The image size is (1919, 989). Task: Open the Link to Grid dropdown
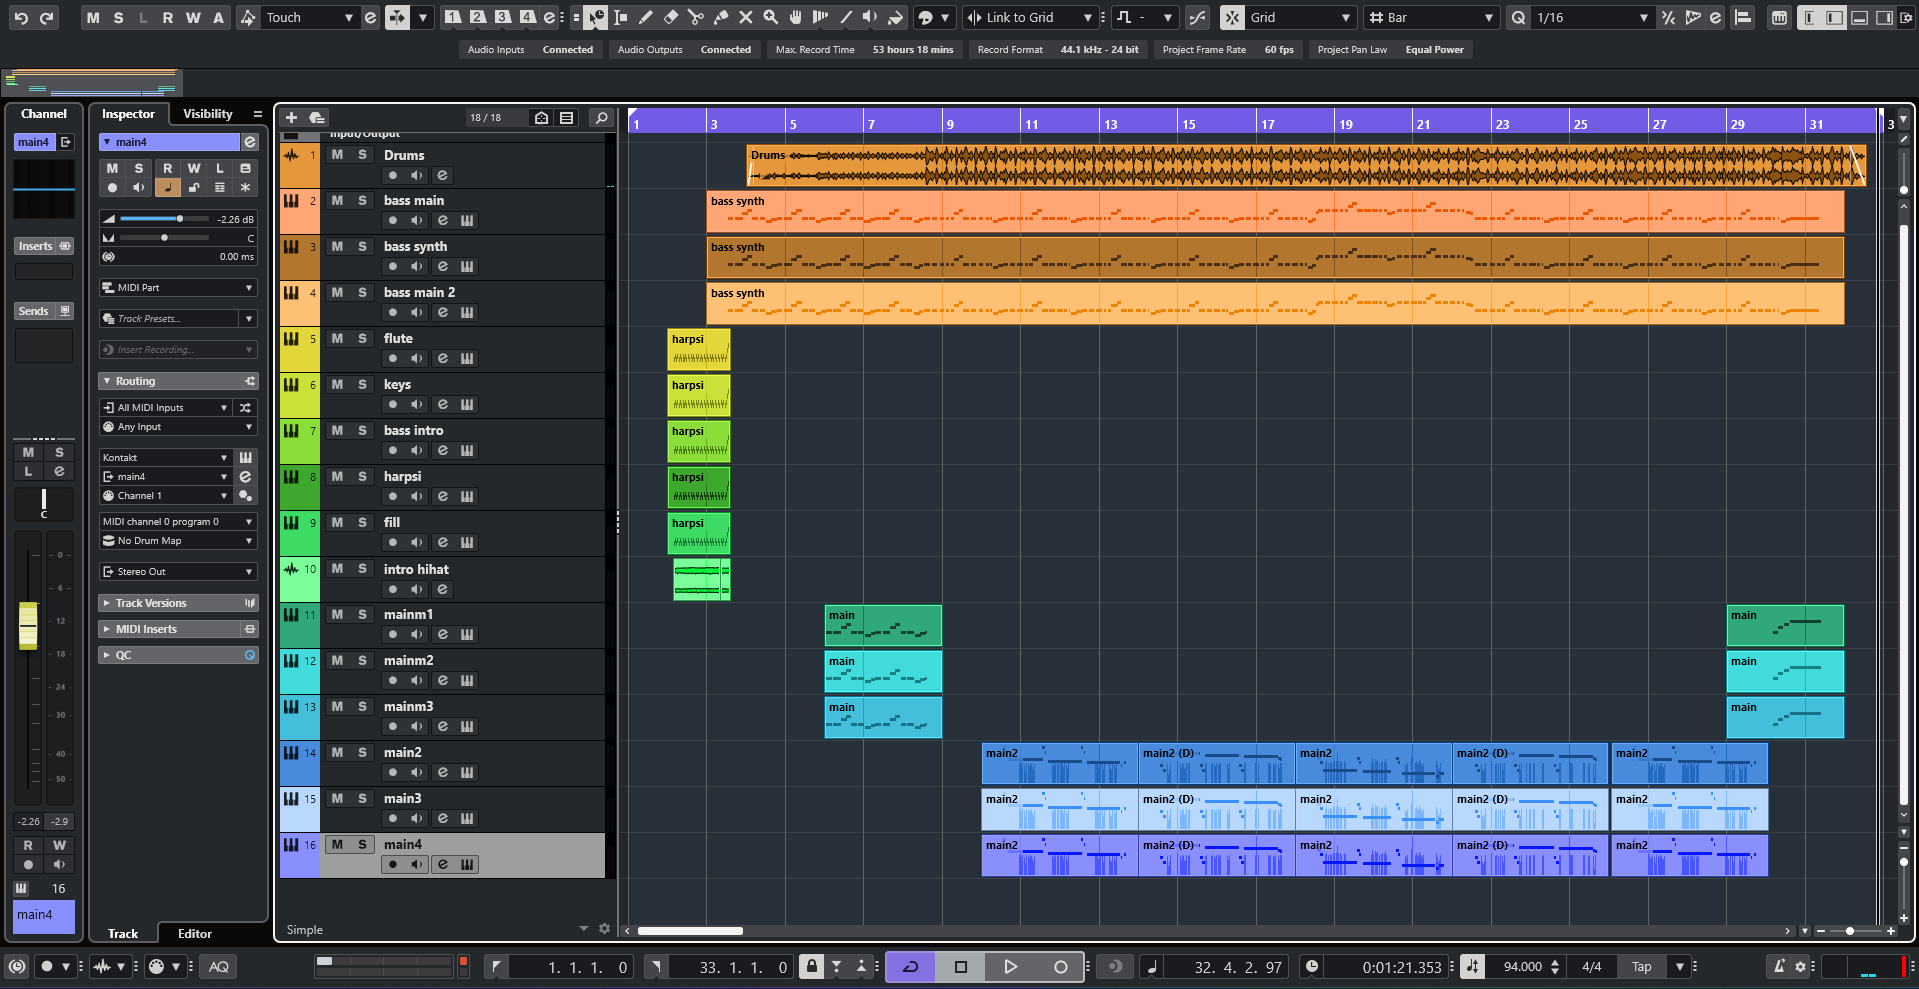(x=1030, y=17)
